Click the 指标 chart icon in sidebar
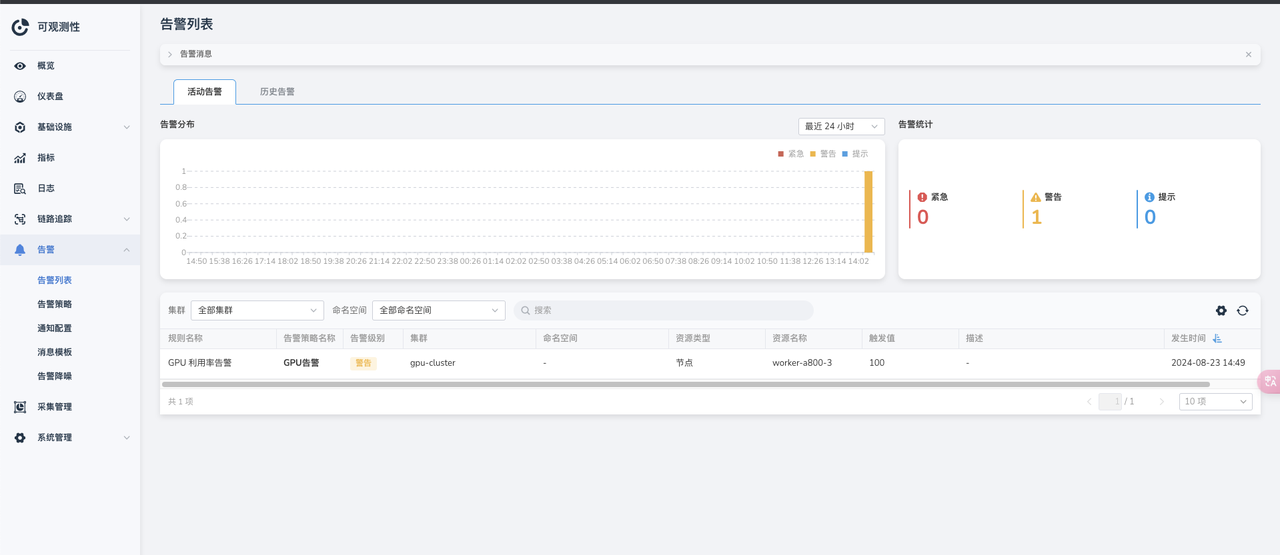The height and width of the screenshot is (555, 1280). pyautogui.click(x=20, y=158)
